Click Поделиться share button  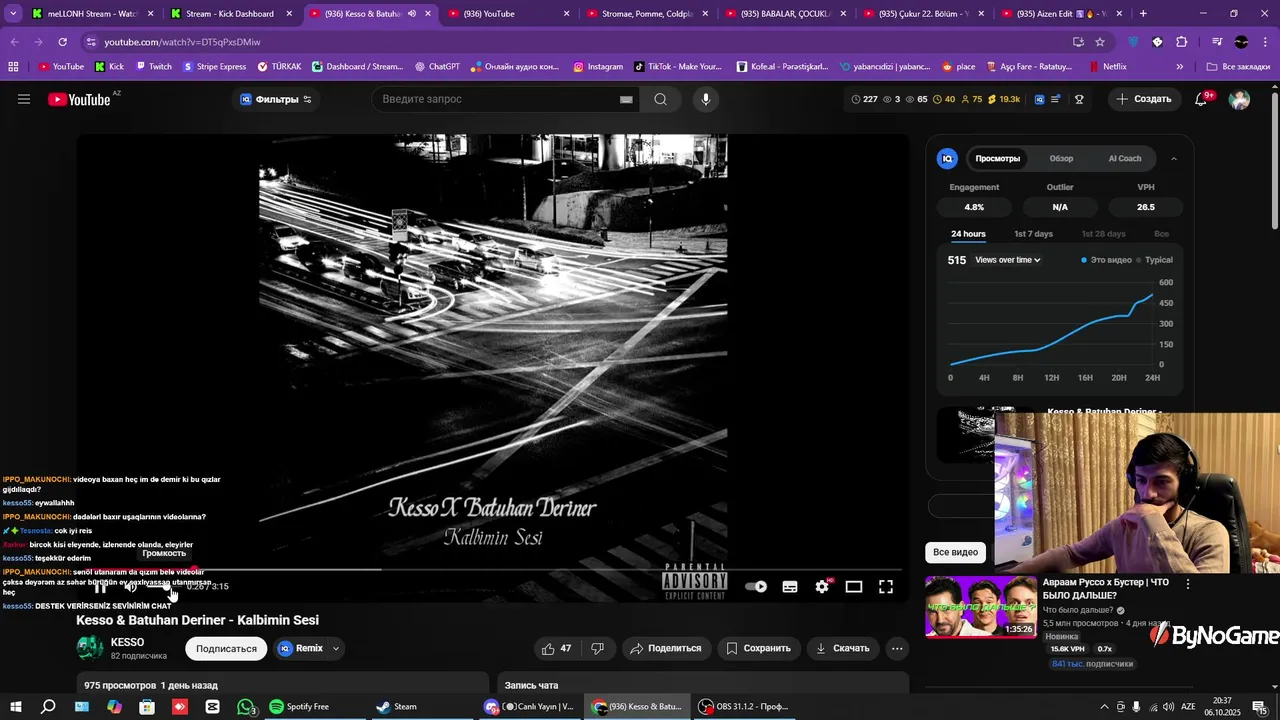[666, 648]
